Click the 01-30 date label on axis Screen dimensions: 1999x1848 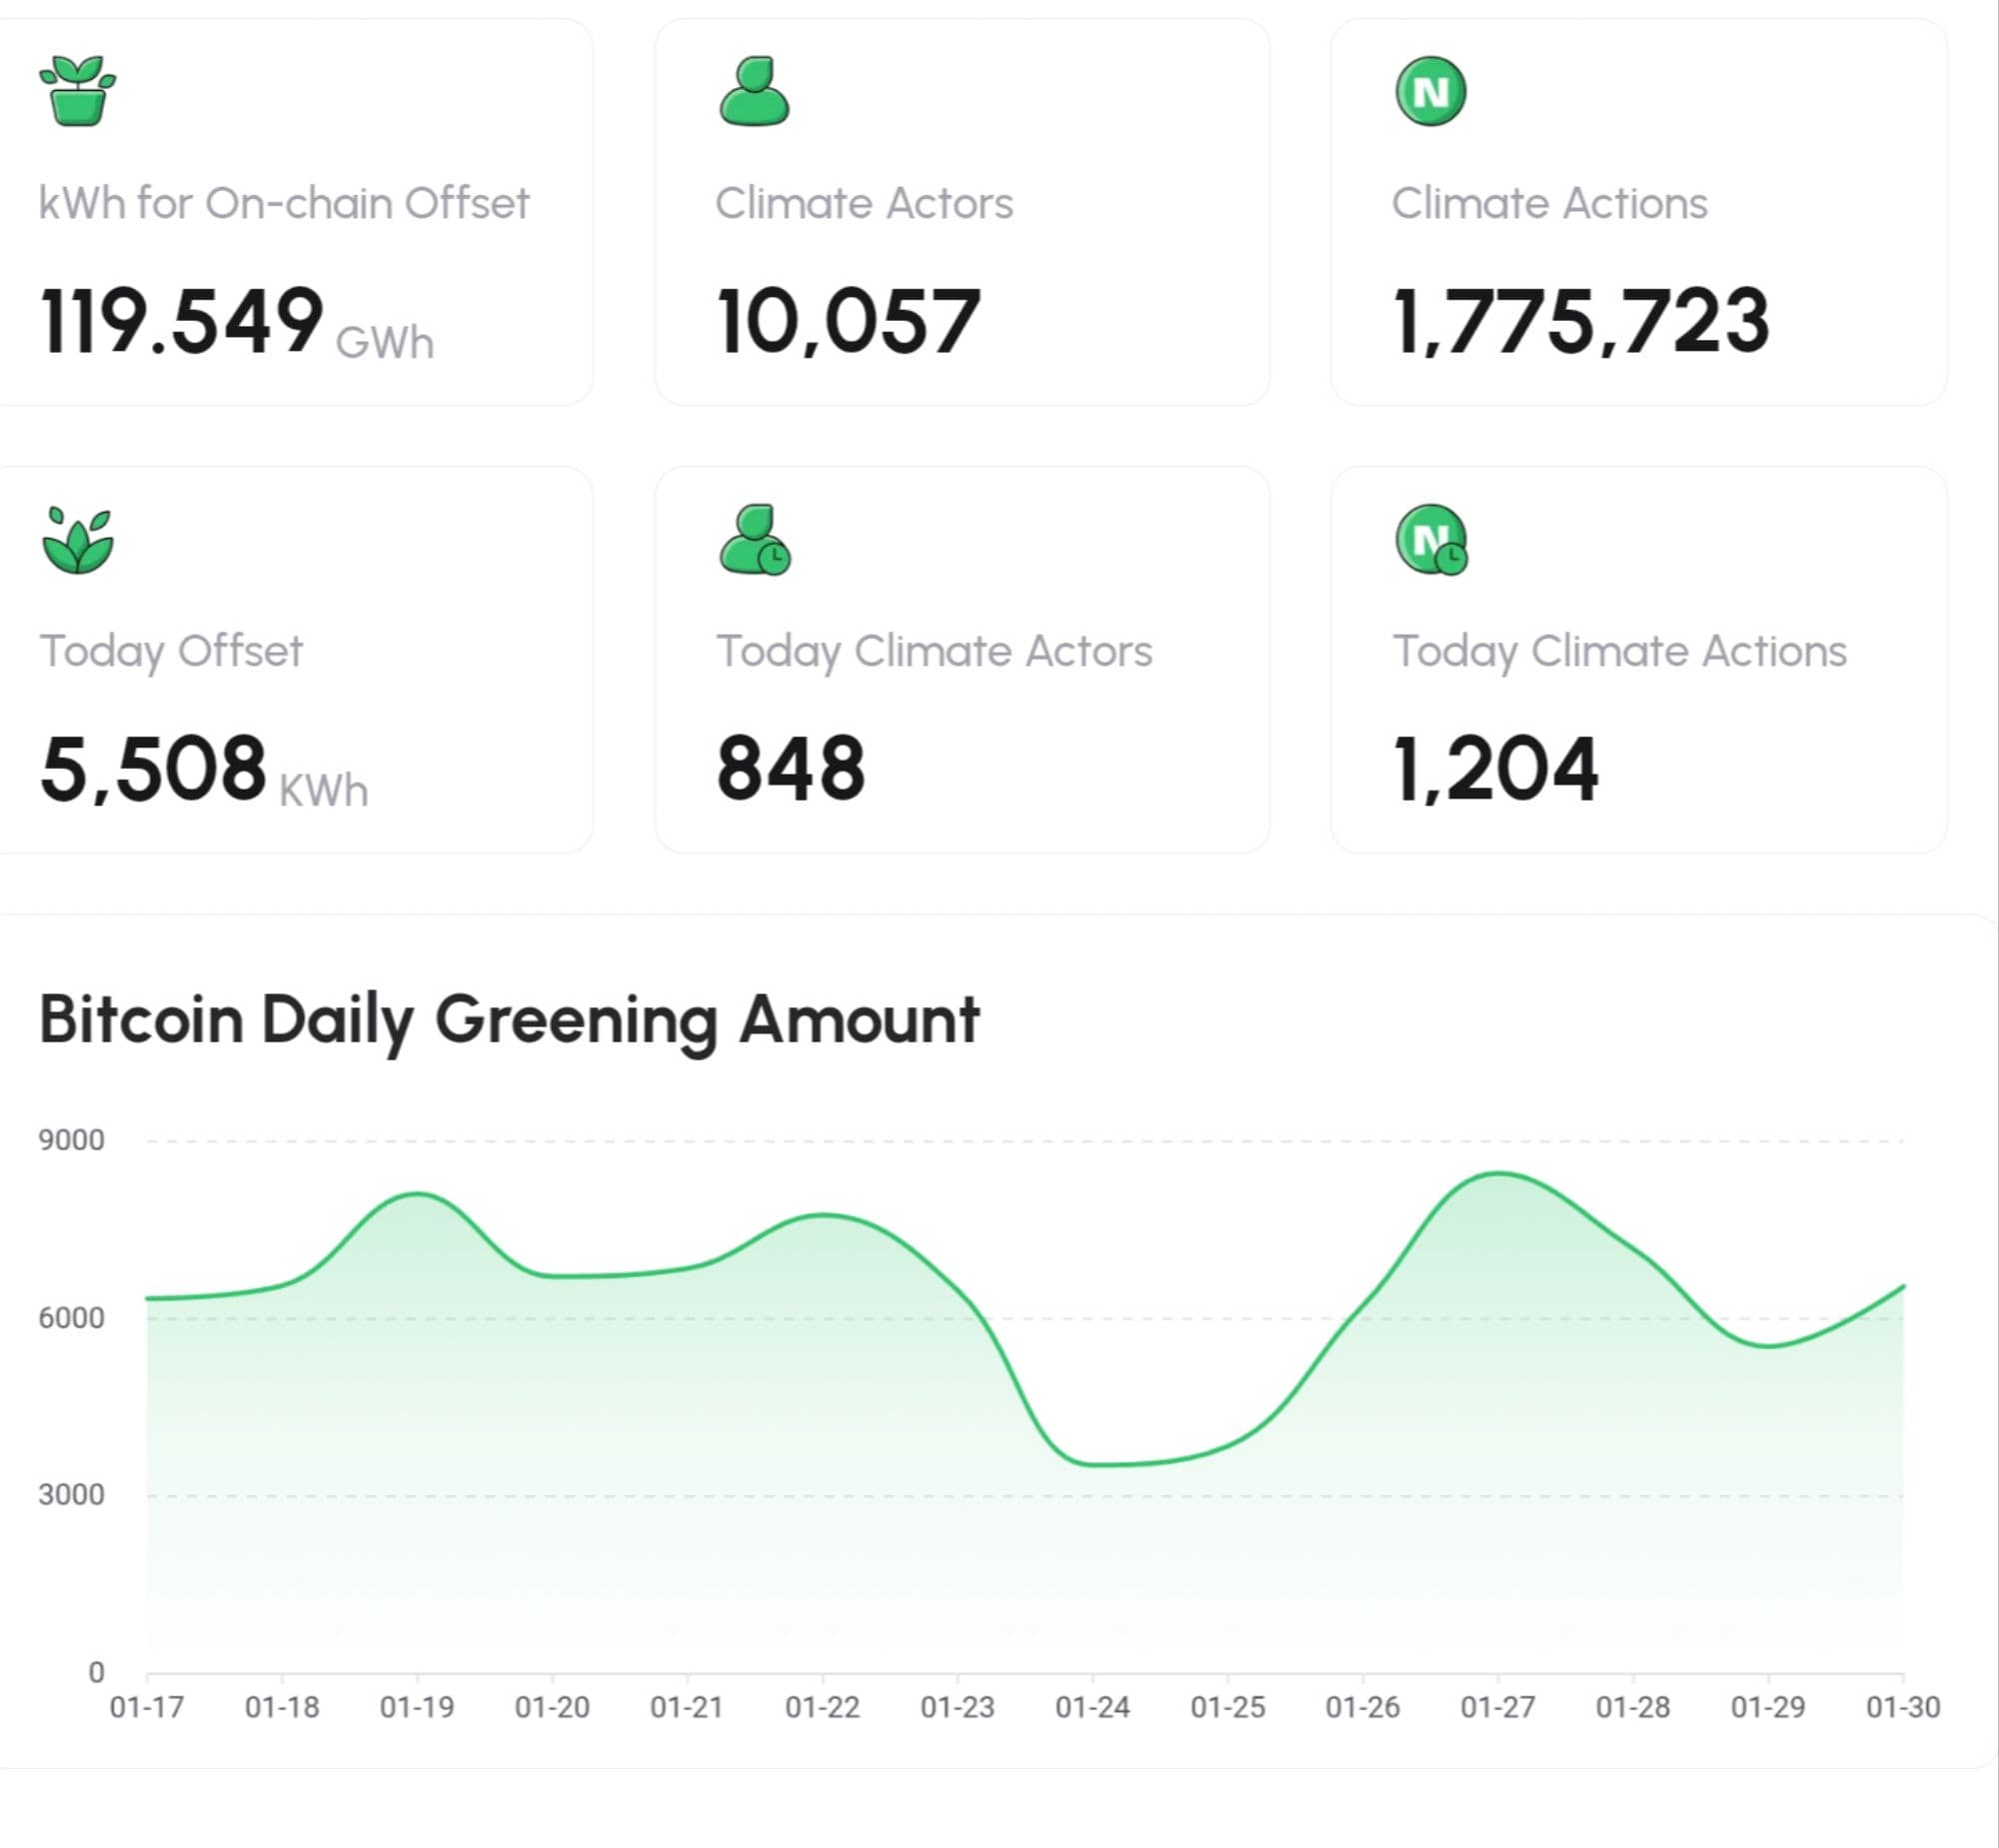tap(1902, 1707)
